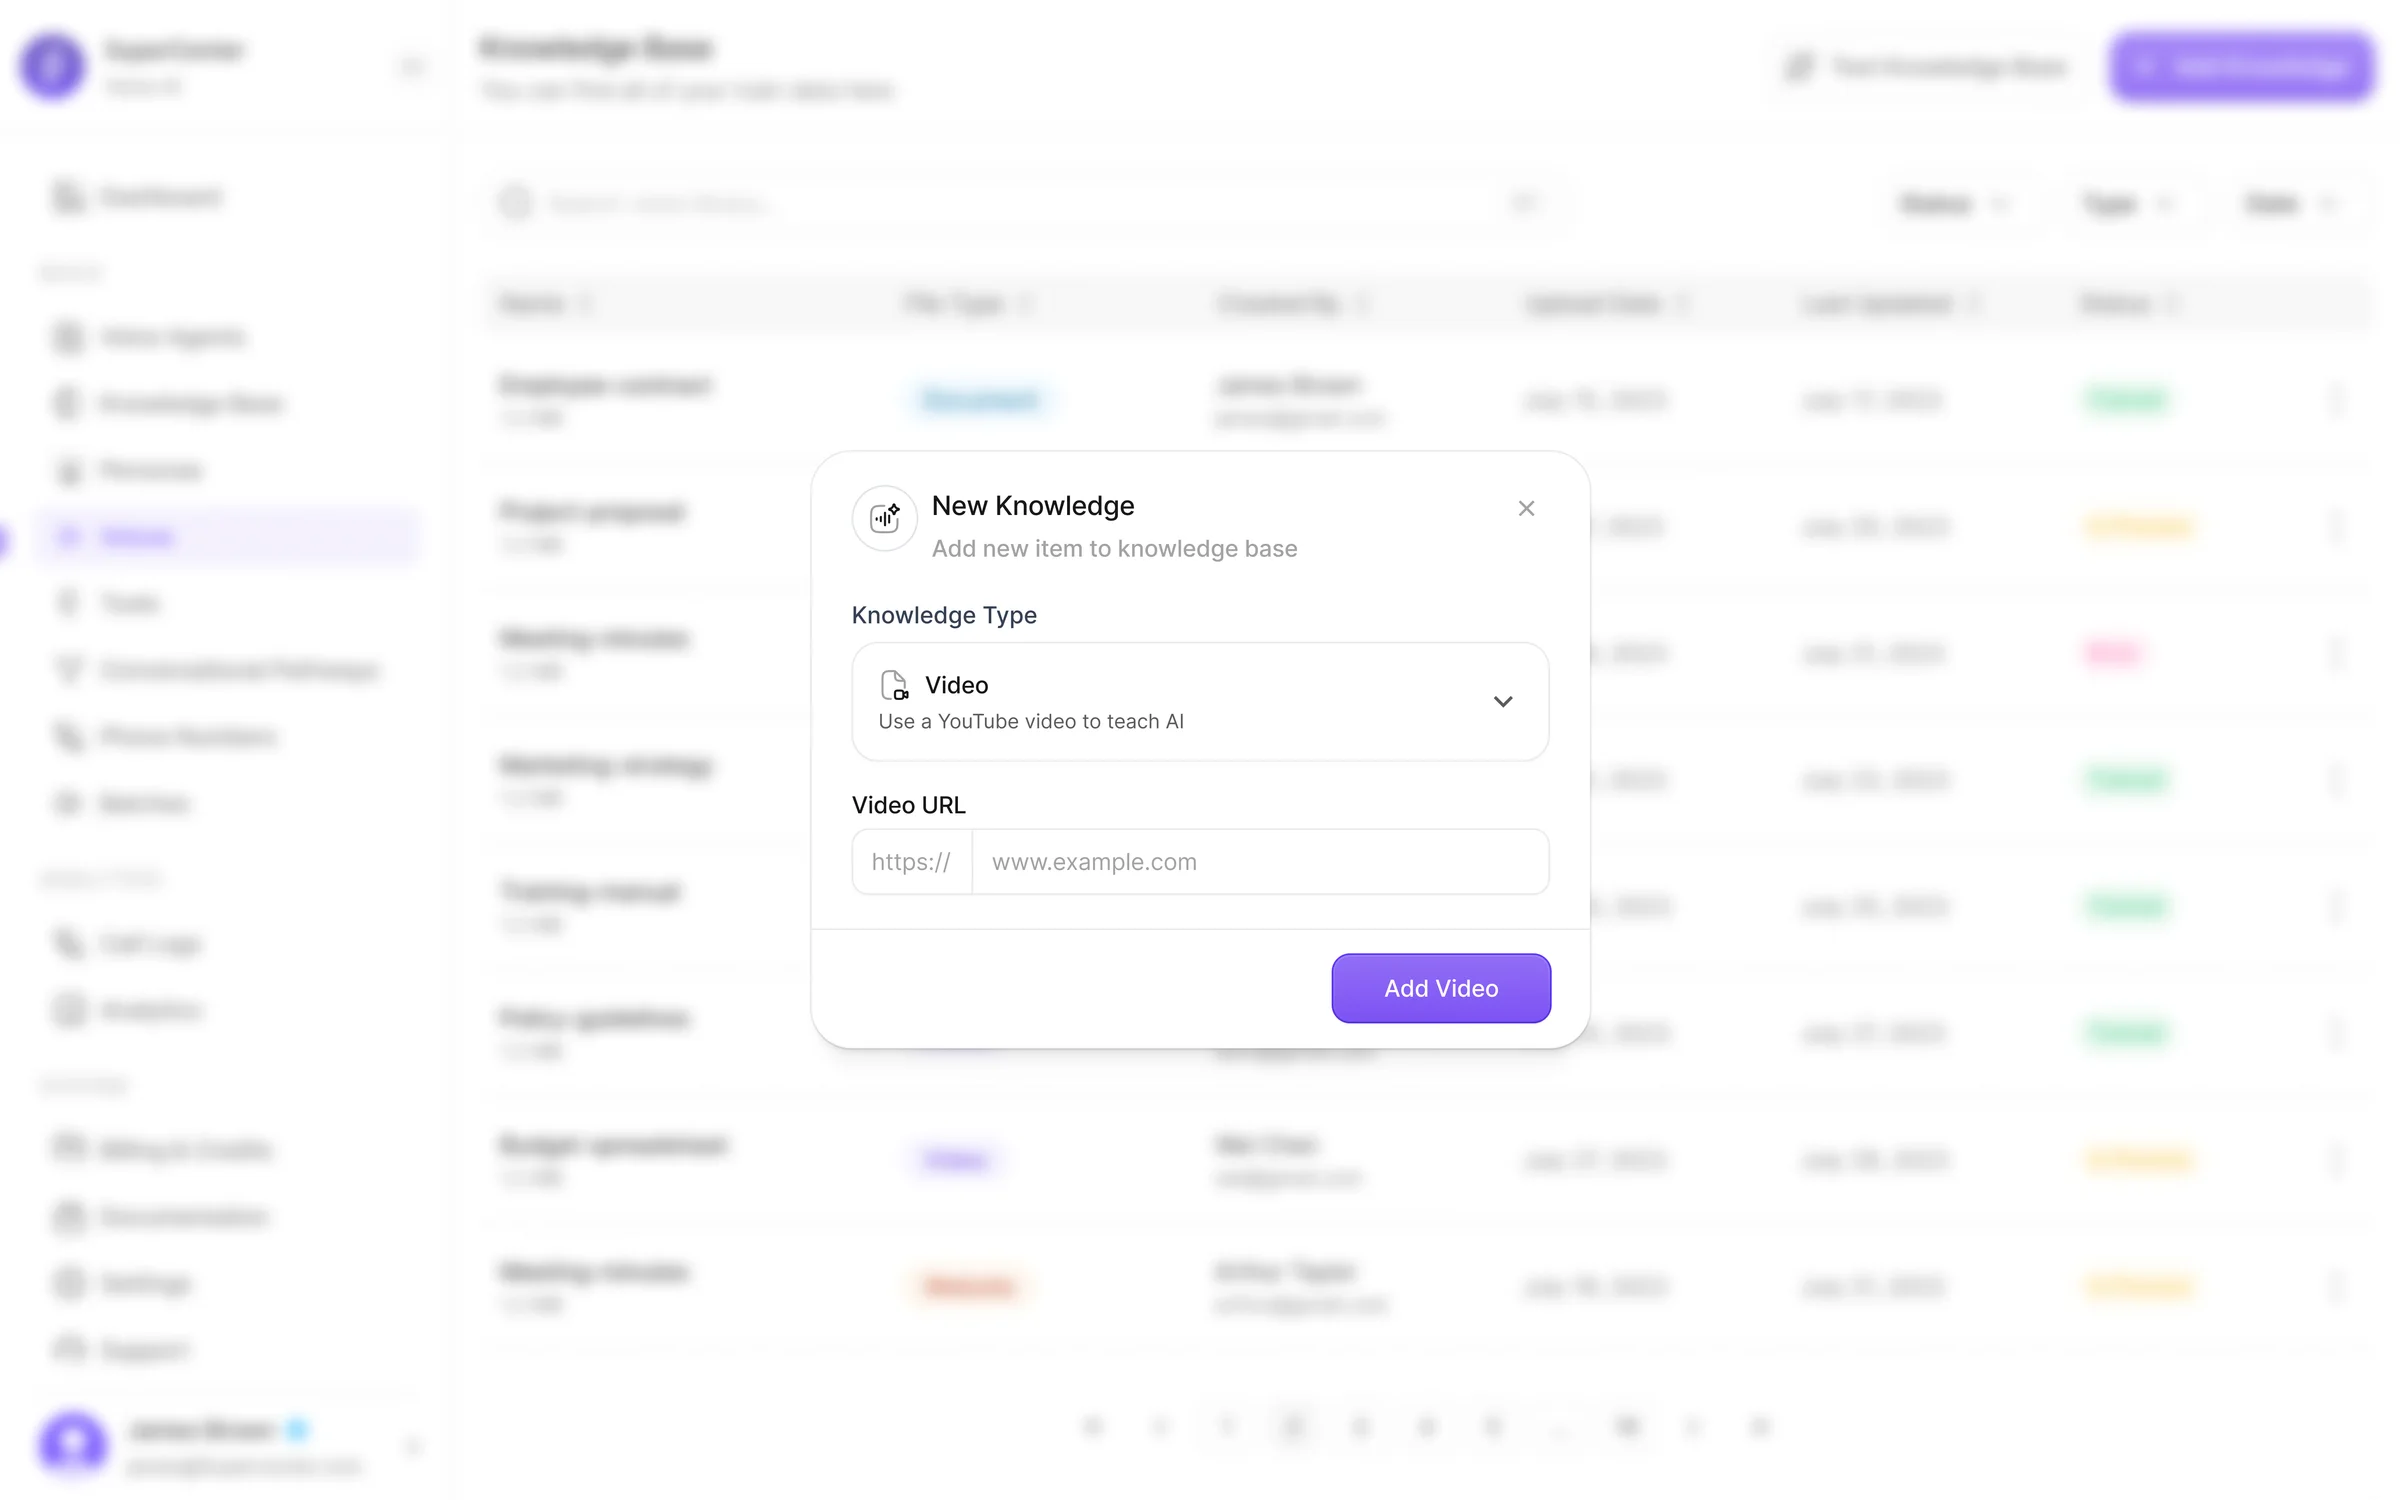This screenshot has width=2400, height=1500.
Task: Click the Knowledge Base sidebar icon
Action: pos(68,403)
